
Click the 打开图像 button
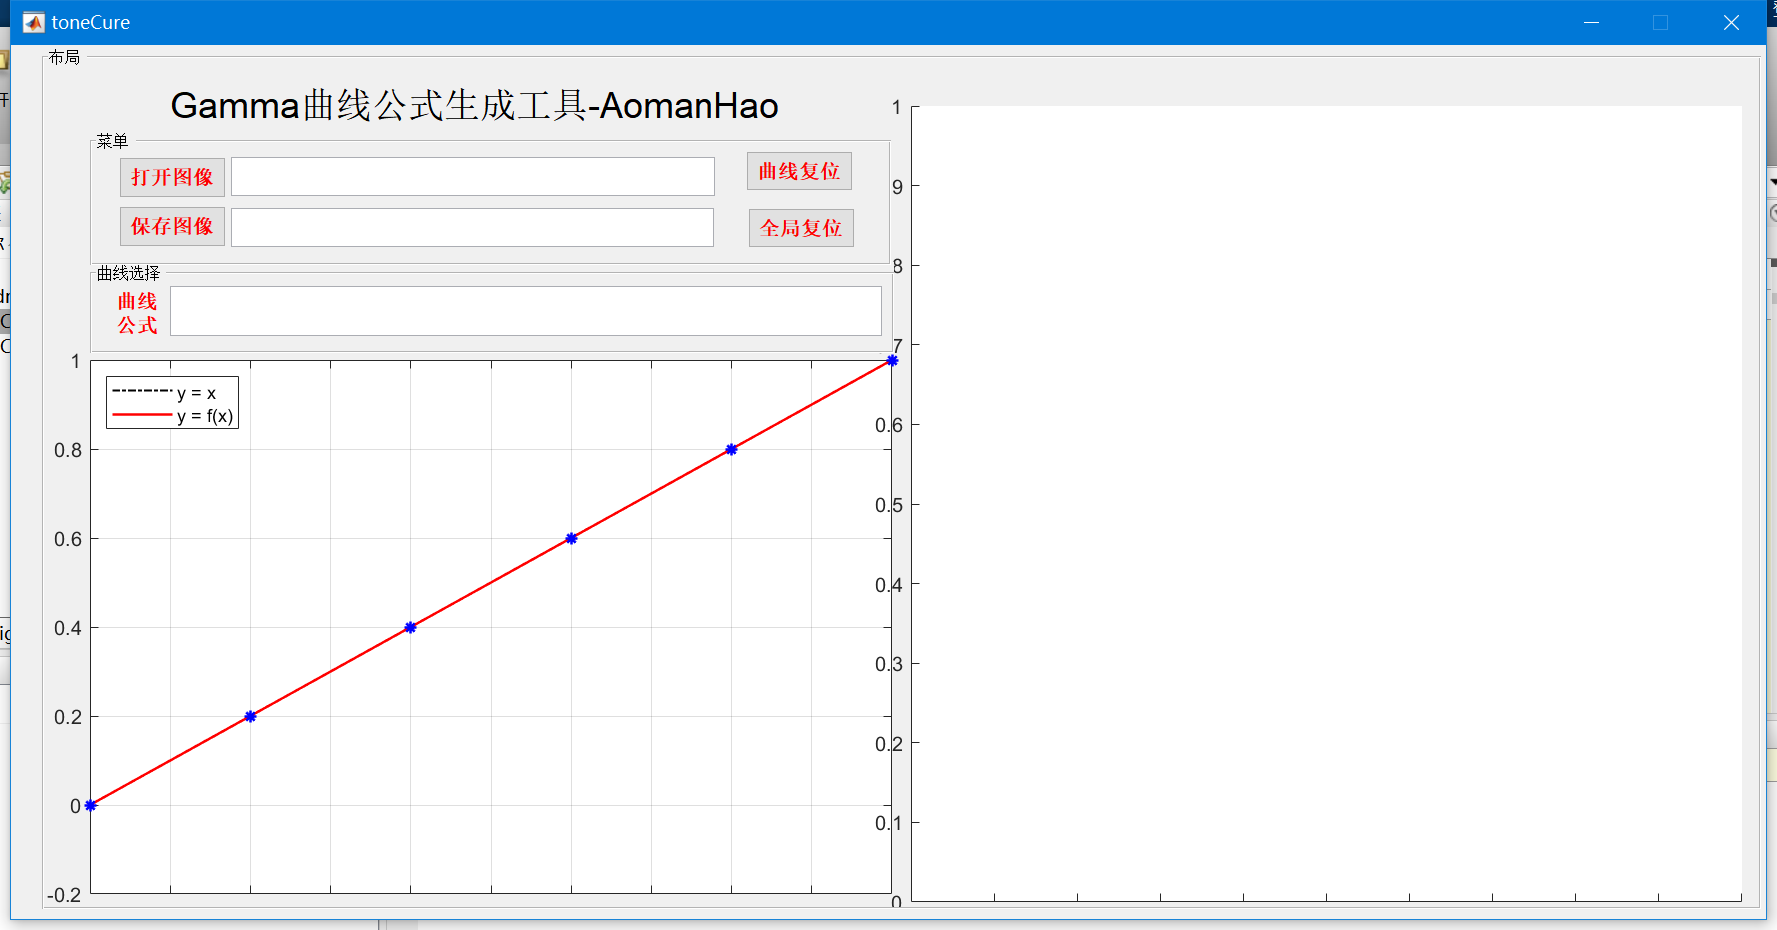click(172, 176)
